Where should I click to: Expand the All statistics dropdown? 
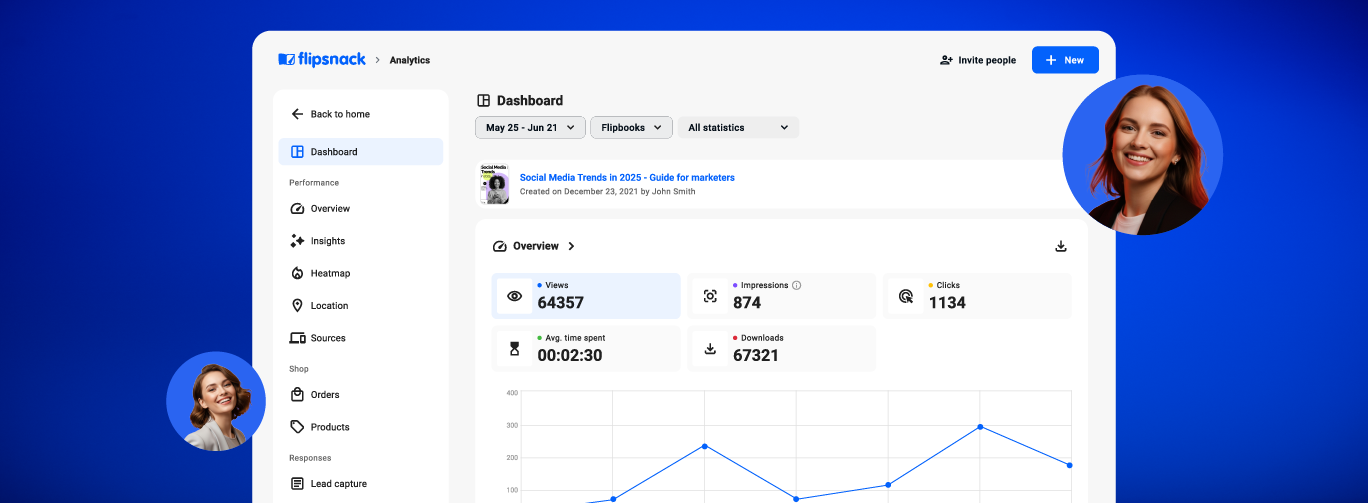coord(738,127)
